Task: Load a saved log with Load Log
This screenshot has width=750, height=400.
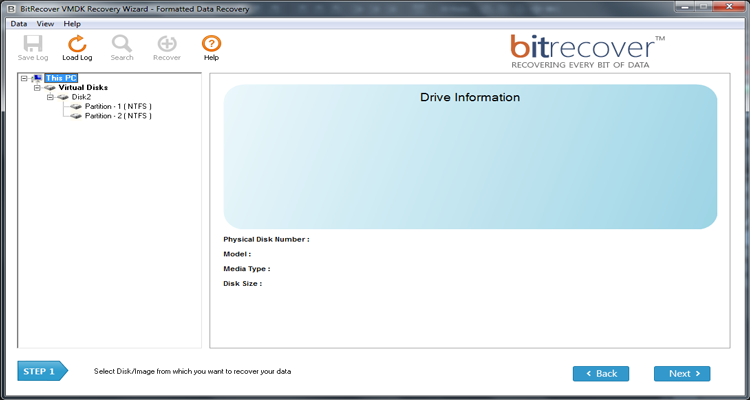Action: (77, 48)
